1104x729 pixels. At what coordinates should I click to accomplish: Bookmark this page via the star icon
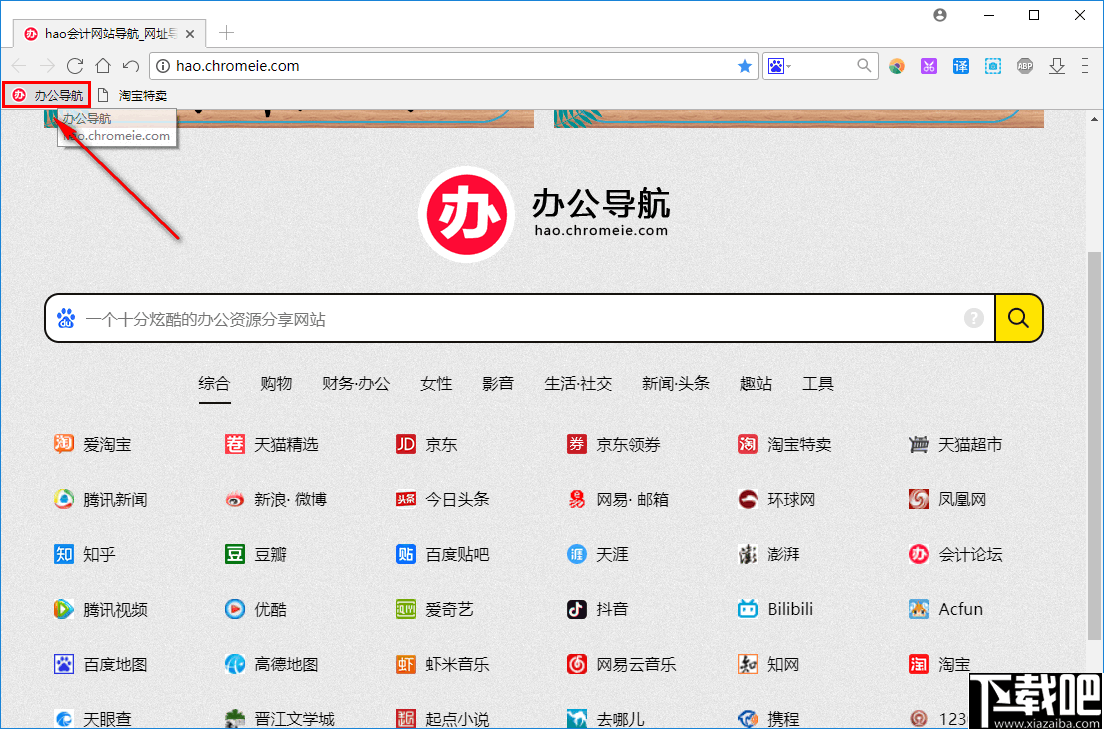[745, 65]
